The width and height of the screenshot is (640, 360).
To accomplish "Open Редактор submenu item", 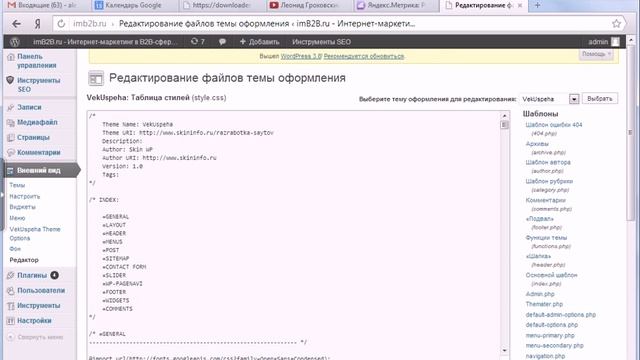I will point(24,260).
